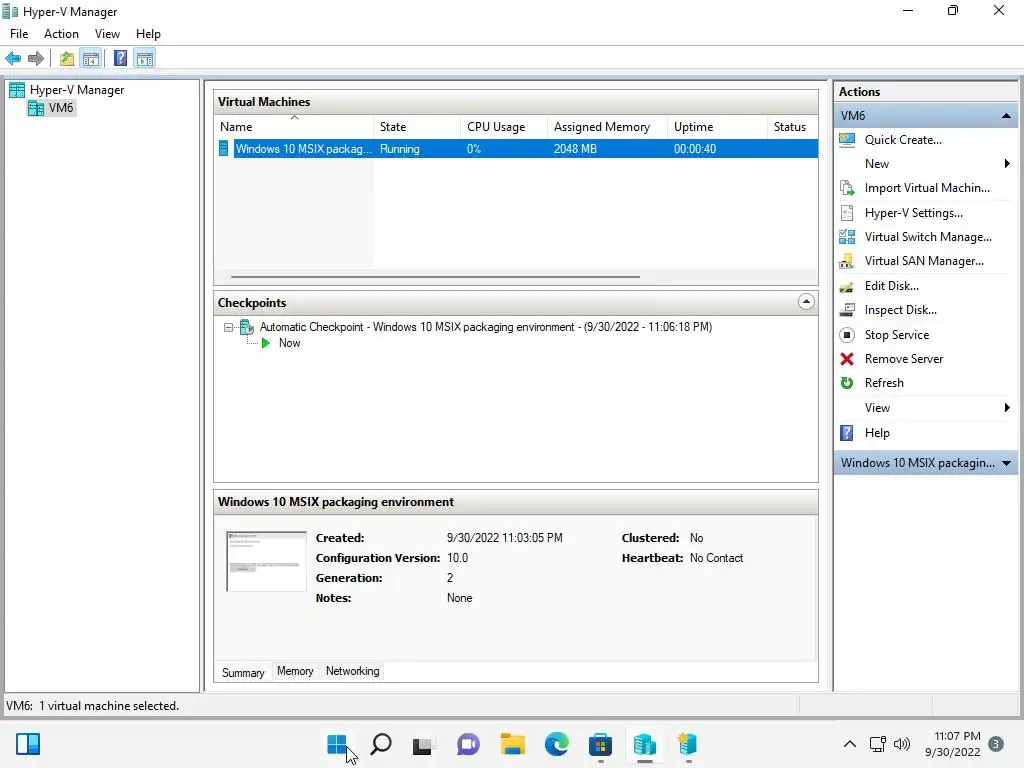Sort by the State column header
The height and width of the screenshot is (768, 1024).
[417, 127]
